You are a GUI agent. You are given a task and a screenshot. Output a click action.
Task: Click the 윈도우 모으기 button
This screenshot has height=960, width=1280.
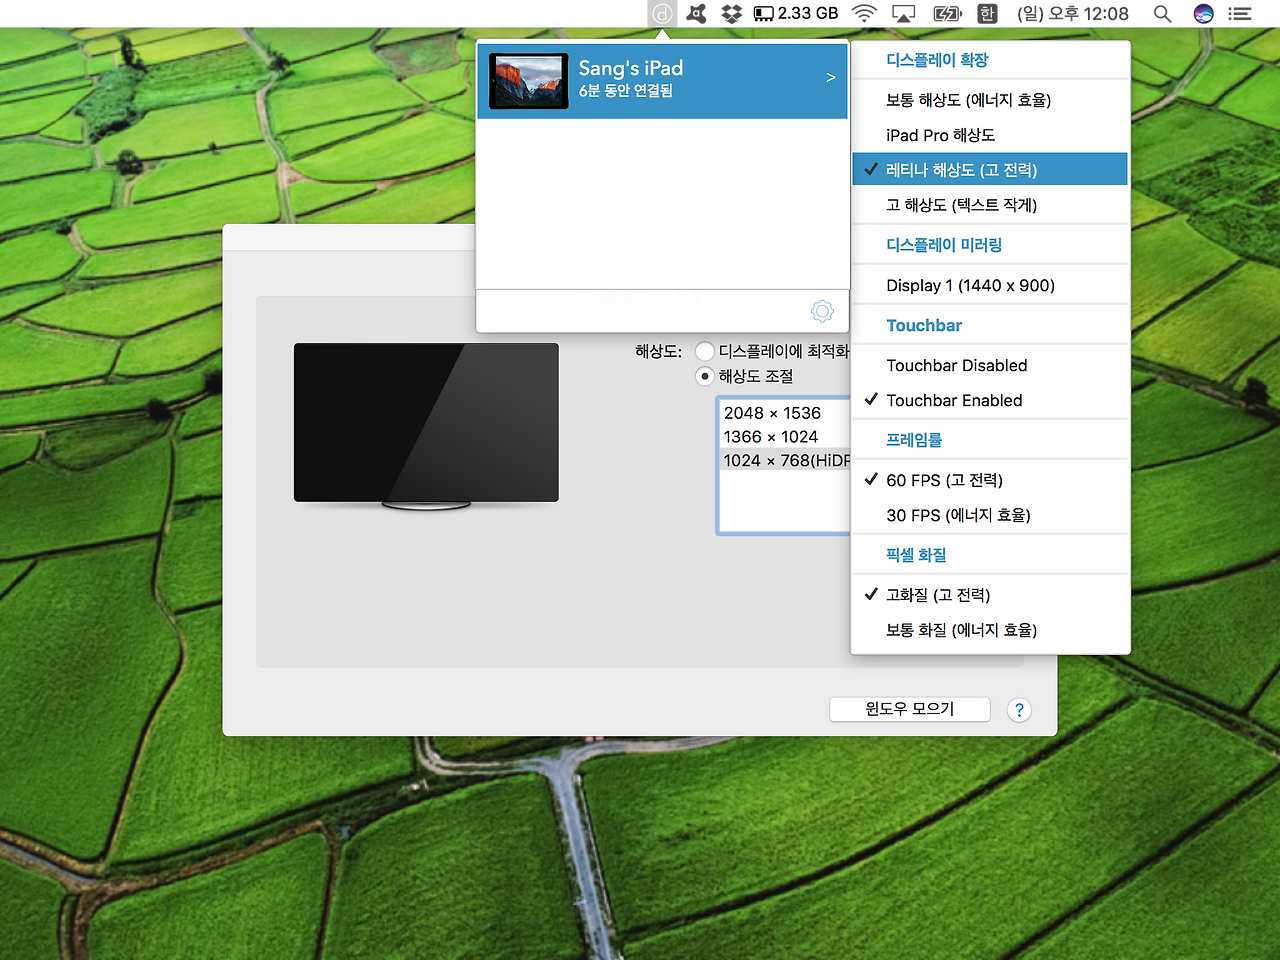tap(910, 709)
